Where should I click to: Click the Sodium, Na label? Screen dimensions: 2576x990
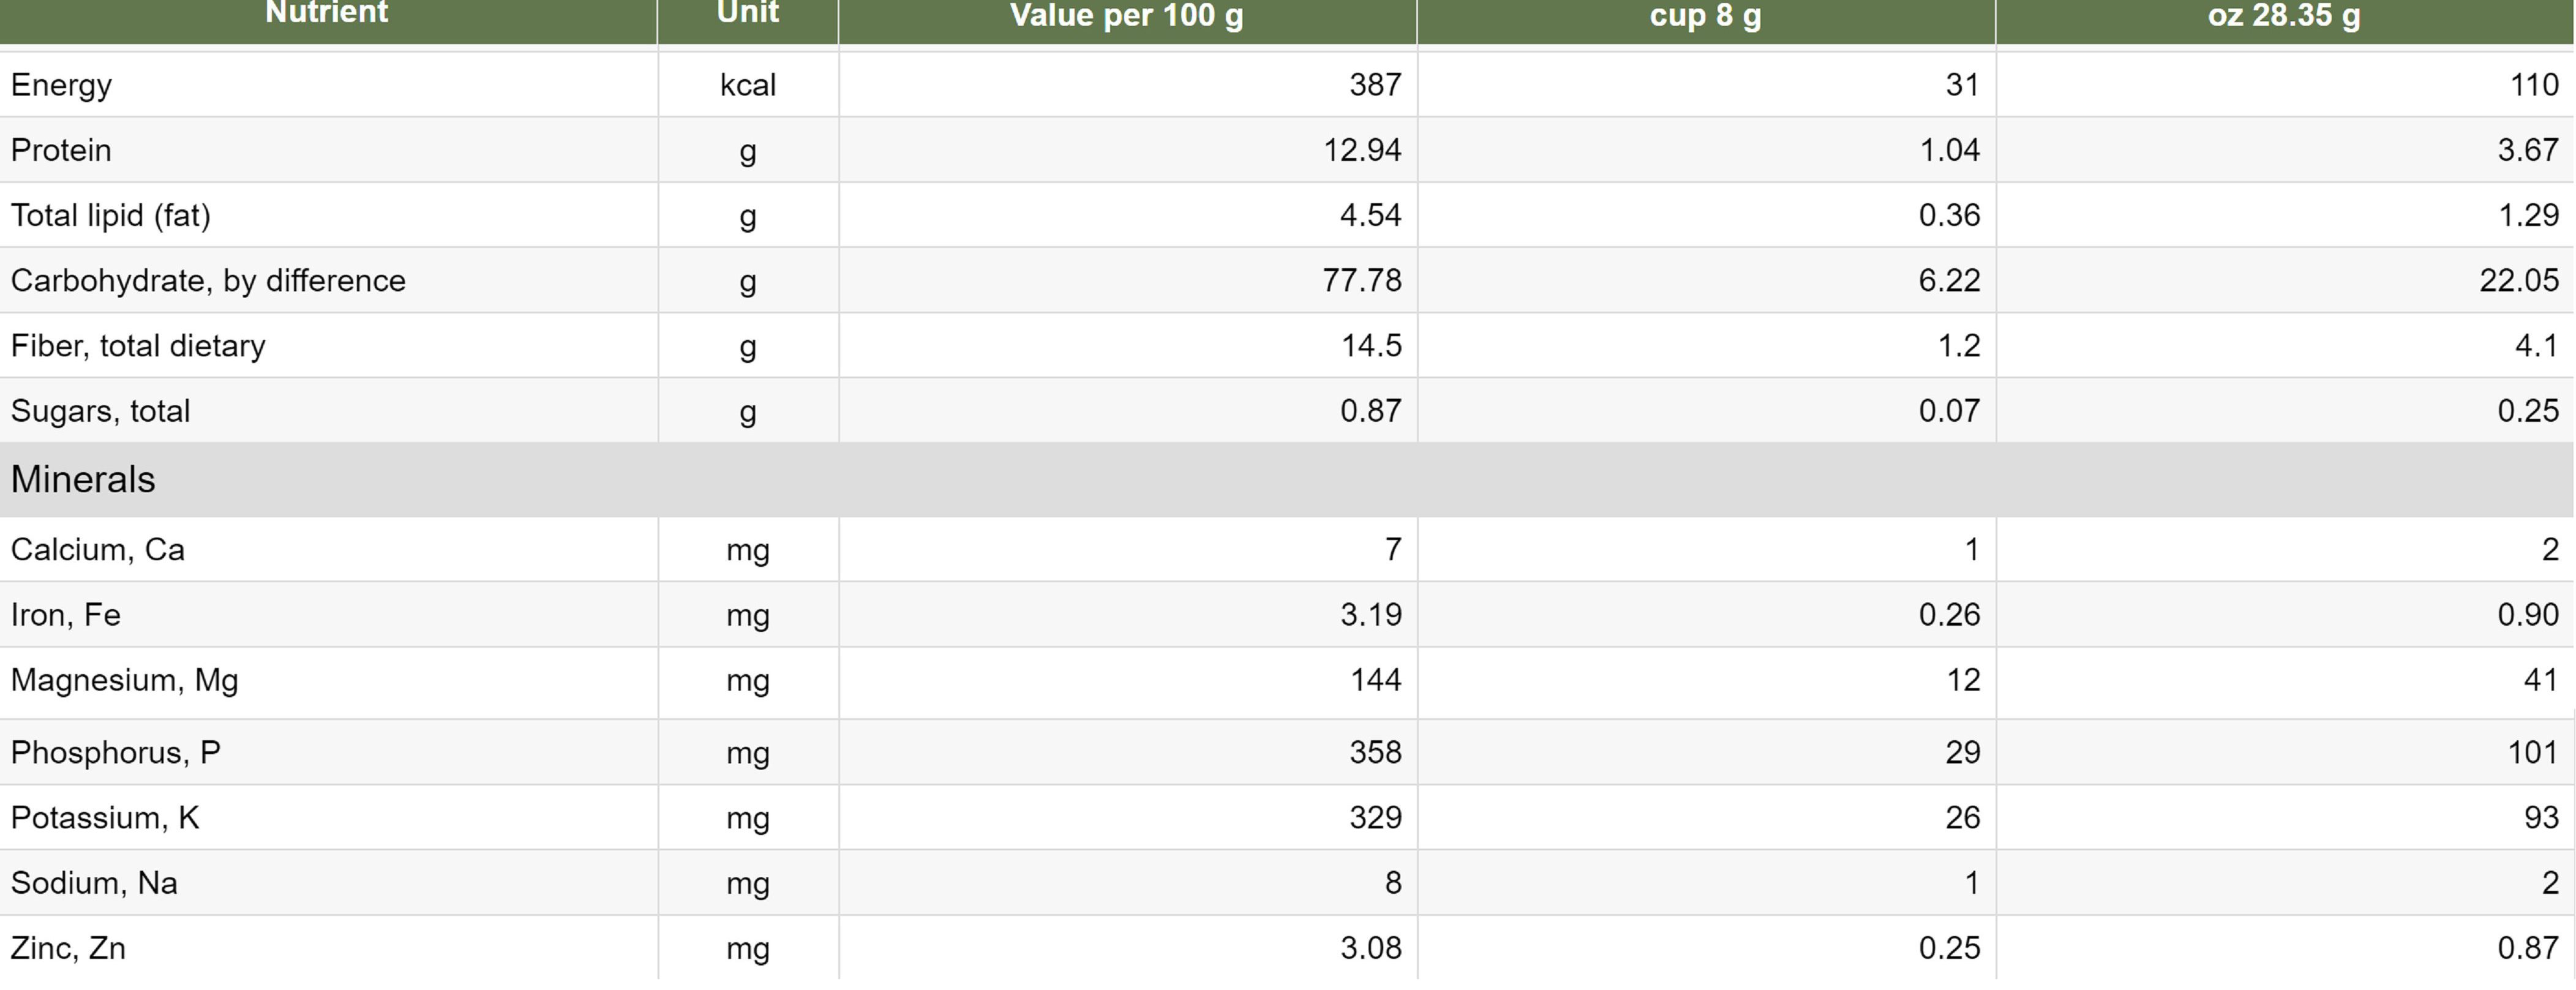point(94,883)
